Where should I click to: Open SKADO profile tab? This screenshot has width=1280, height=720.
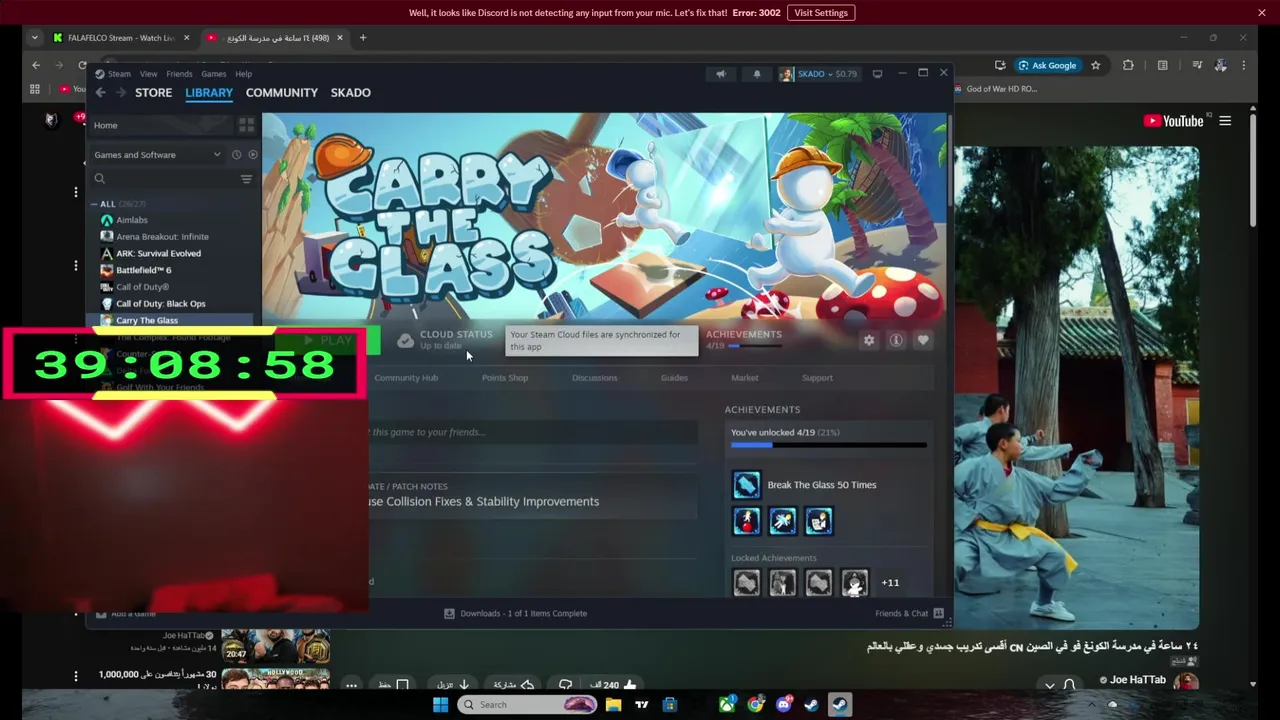point(351,93)
